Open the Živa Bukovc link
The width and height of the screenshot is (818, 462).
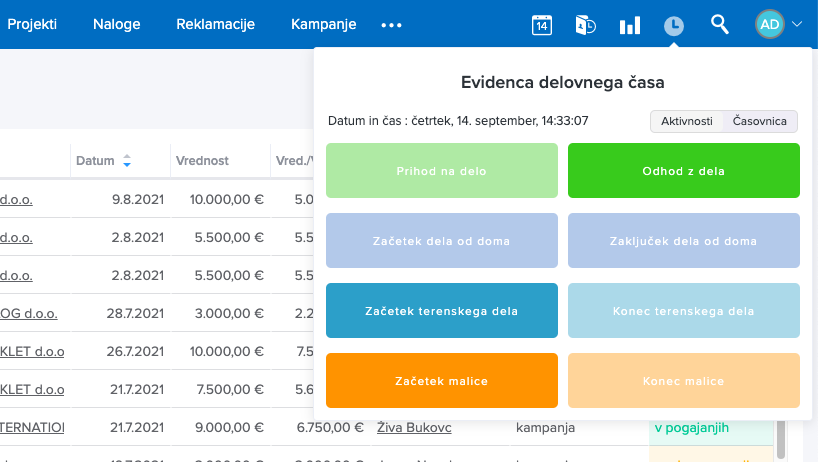414,428
